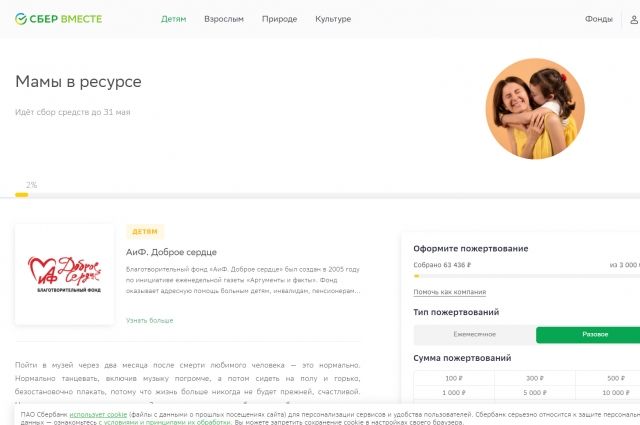Open the АиФ. Доброе сердце fund title
The image size is (640, 425).
click(171, 252)
